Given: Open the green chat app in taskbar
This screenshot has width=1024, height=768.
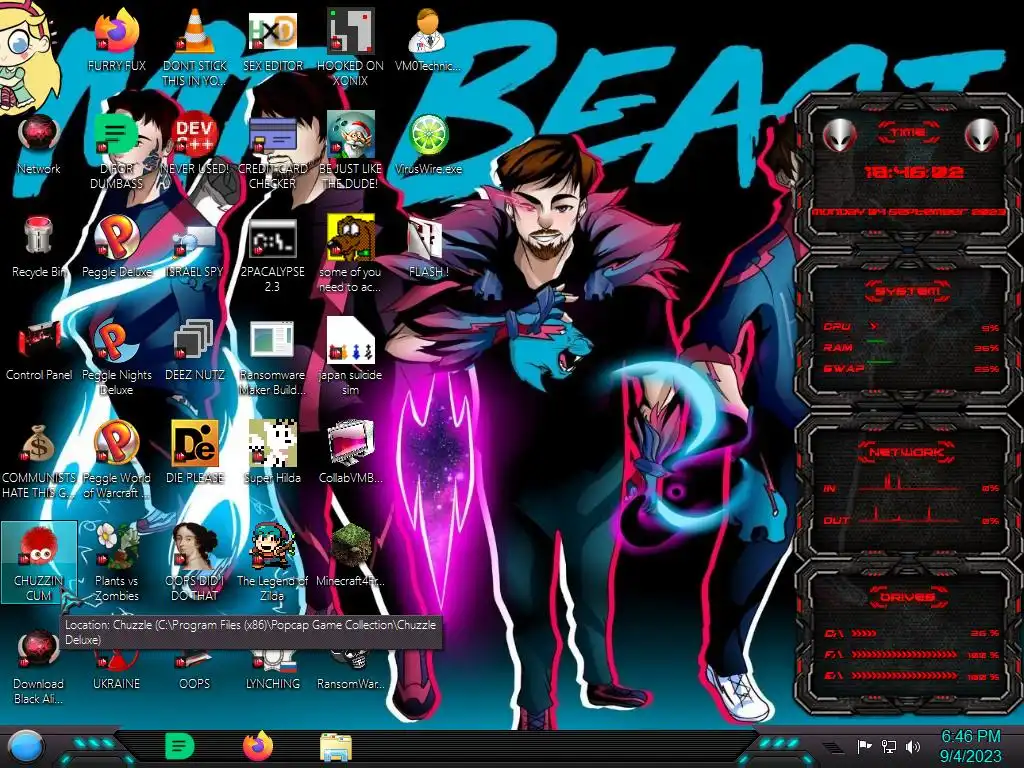Looking at the screenshot, I should pos(179,747).
